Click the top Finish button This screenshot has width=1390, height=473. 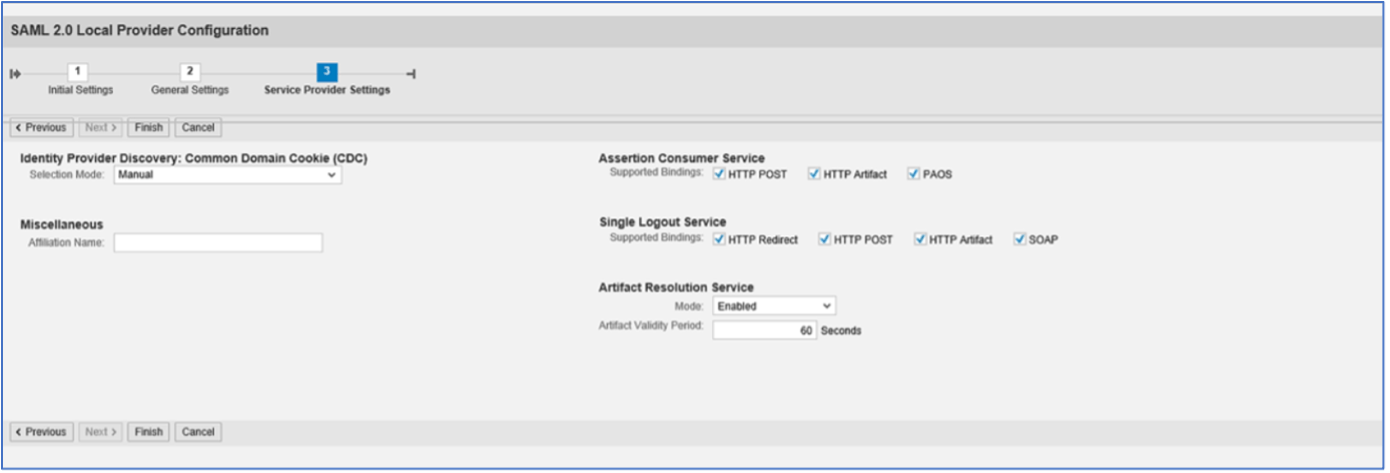148,128
